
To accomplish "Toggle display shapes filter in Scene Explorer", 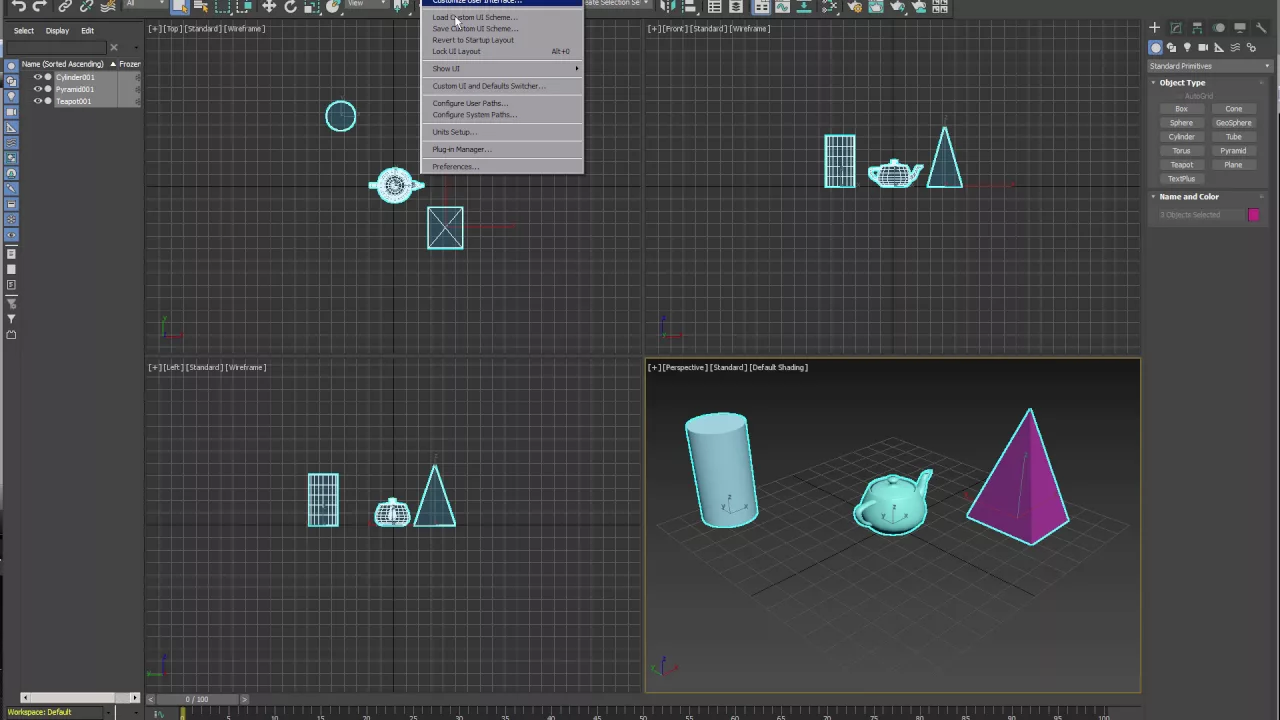I will click(x=11, y=81).
